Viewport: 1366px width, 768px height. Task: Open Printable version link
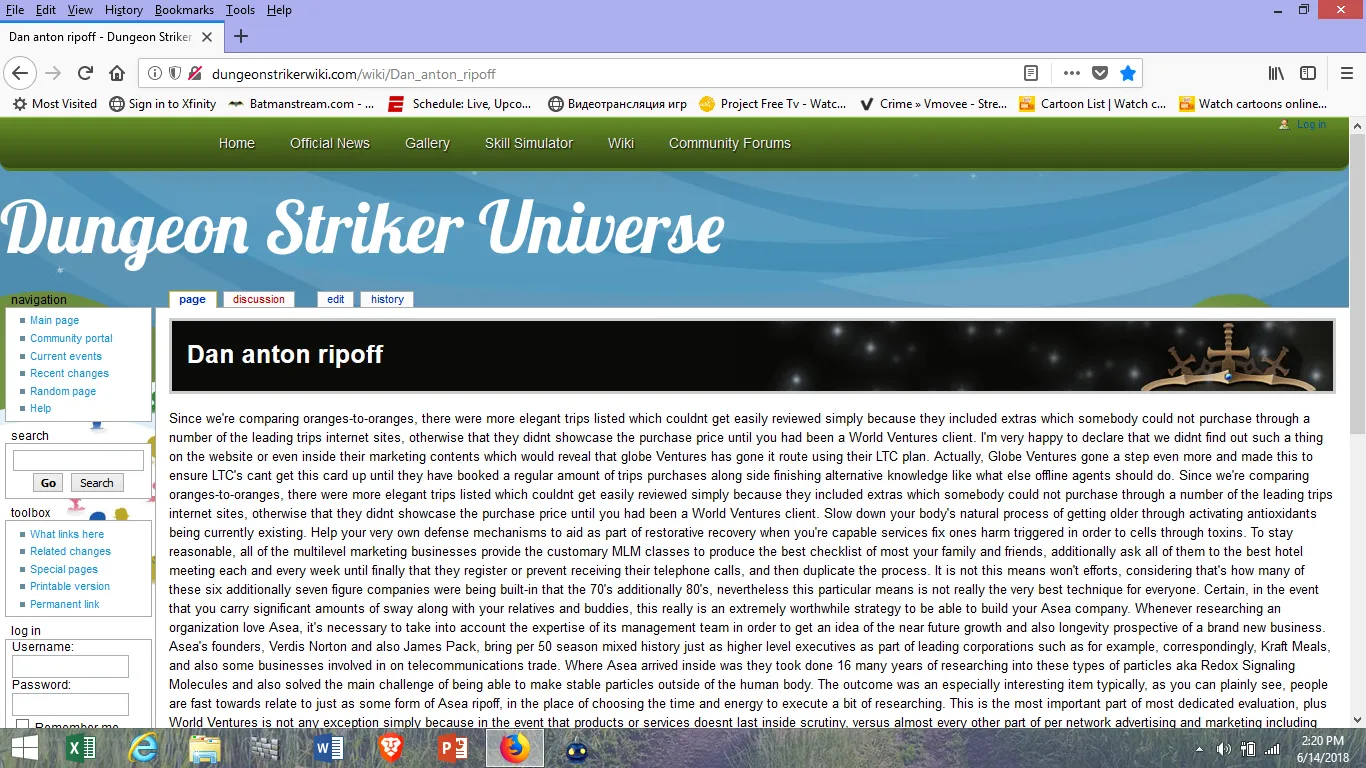click(70, 586)
